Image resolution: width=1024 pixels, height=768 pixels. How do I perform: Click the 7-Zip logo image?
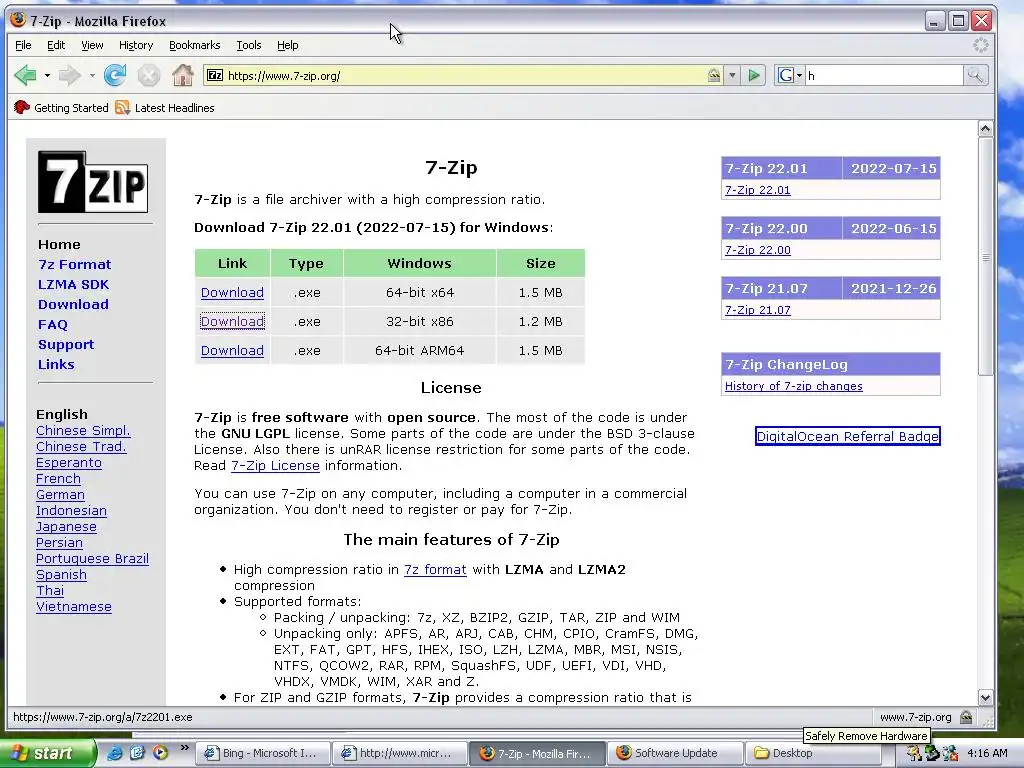(93, 182)
